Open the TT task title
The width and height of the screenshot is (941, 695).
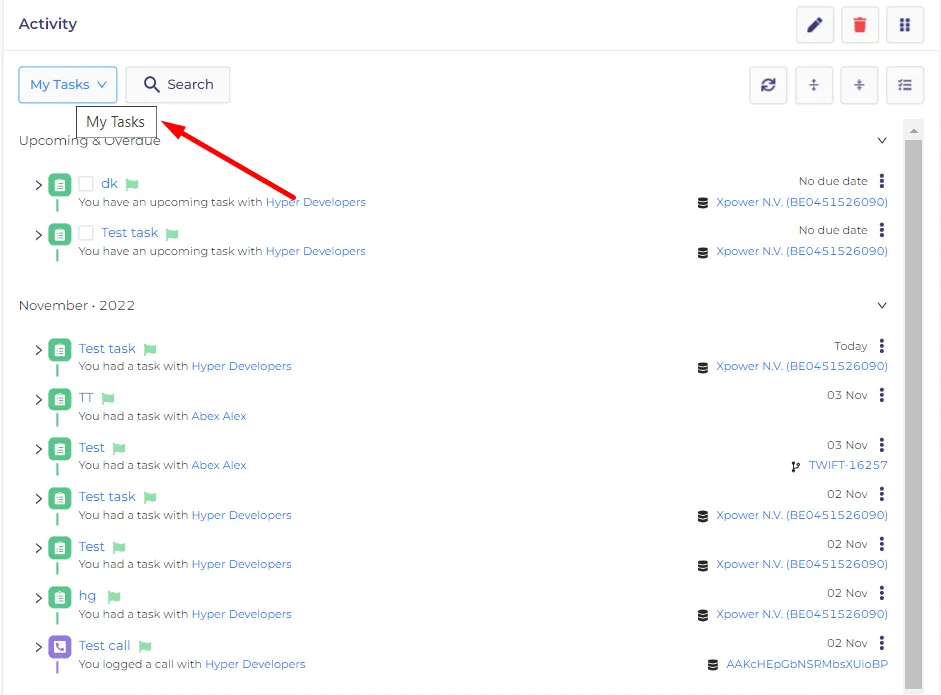(x=86, y=397)
